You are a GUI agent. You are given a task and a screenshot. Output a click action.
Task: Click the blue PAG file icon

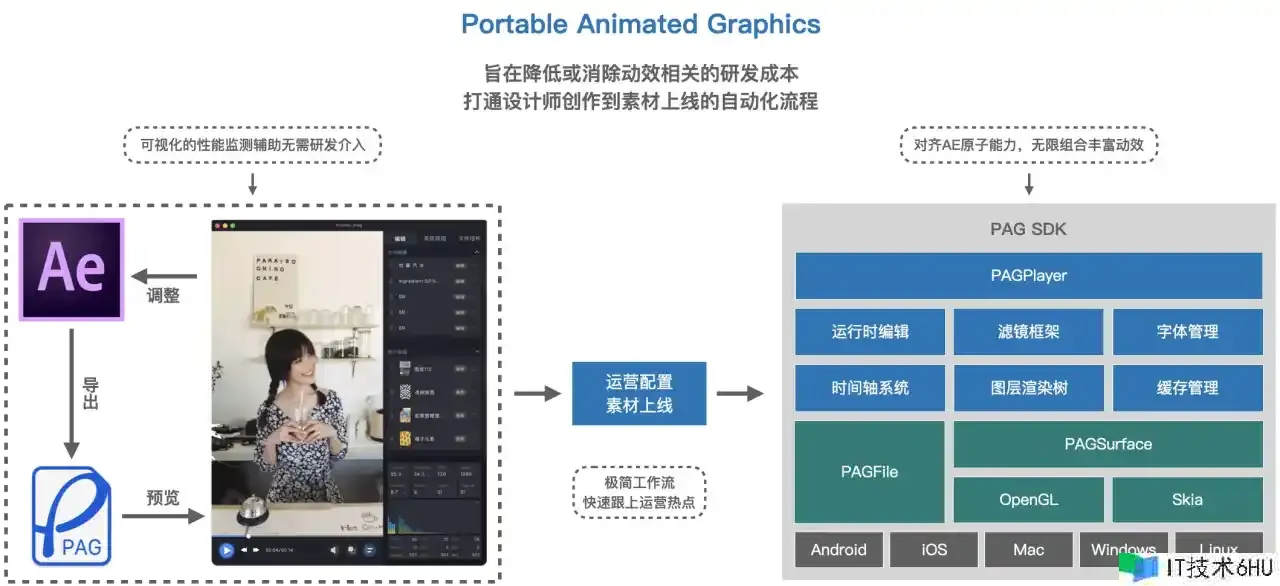[x=72, y=515]
